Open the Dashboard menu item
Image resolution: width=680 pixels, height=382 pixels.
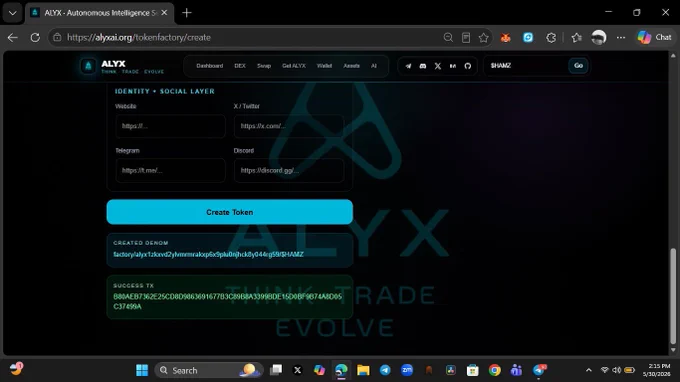pyautogui.click(x=209, y=66)
